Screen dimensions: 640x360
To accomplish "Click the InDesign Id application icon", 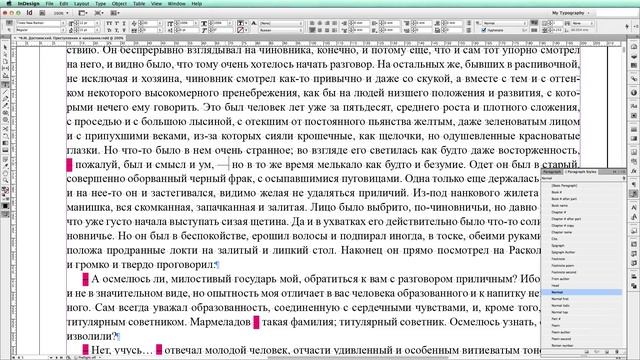I will pyautogui.click(x=29, y=13).
